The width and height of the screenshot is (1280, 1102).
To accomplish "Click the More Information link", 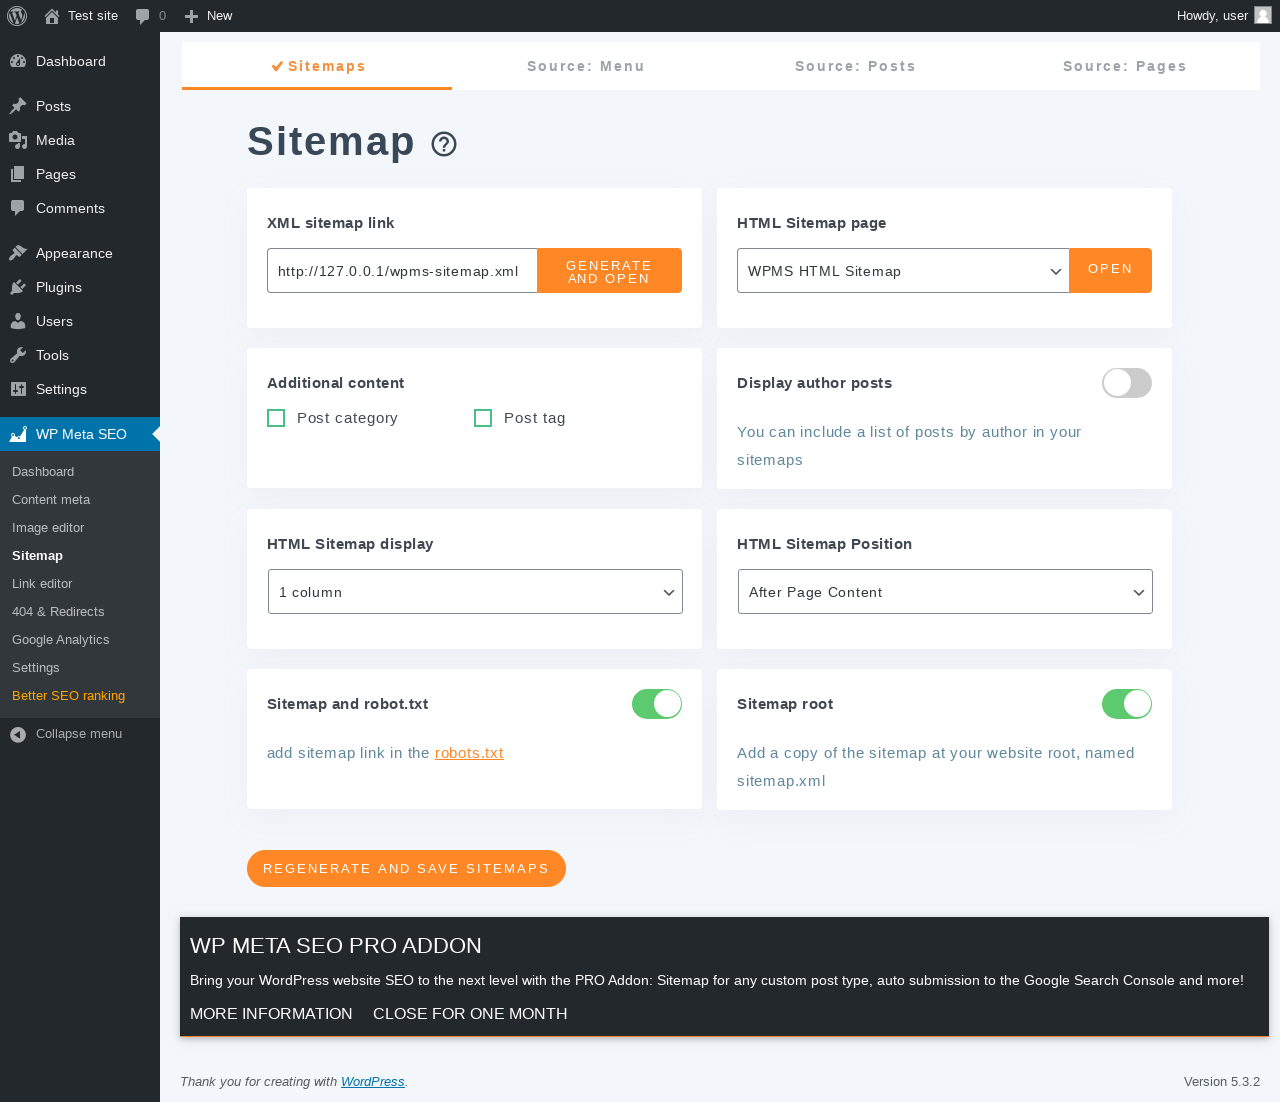I will point(271,1014).
